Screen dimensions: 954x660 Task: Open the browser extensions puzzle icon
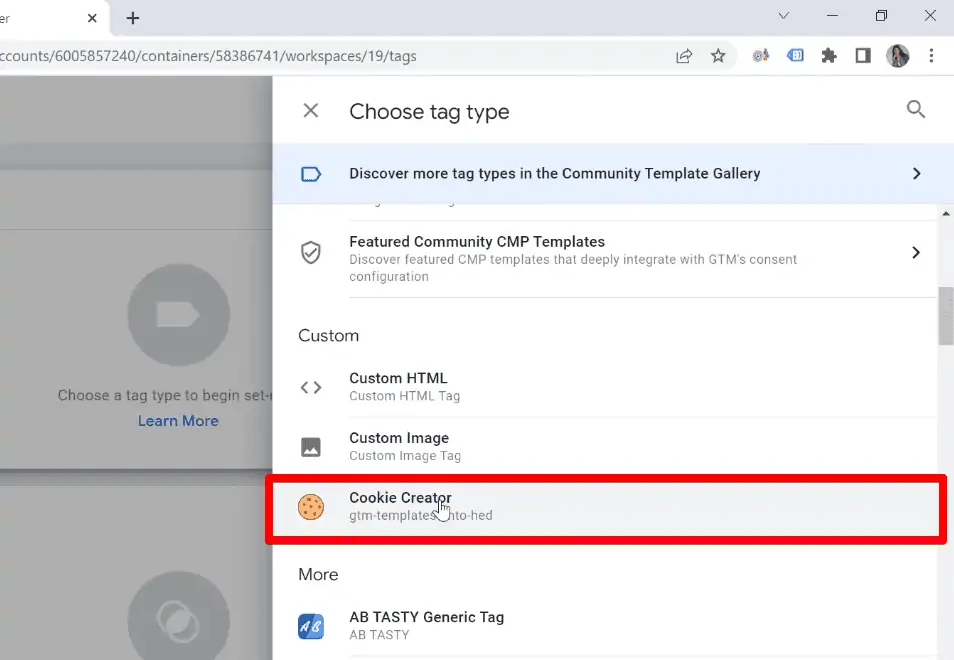click(x=828, y=56)
